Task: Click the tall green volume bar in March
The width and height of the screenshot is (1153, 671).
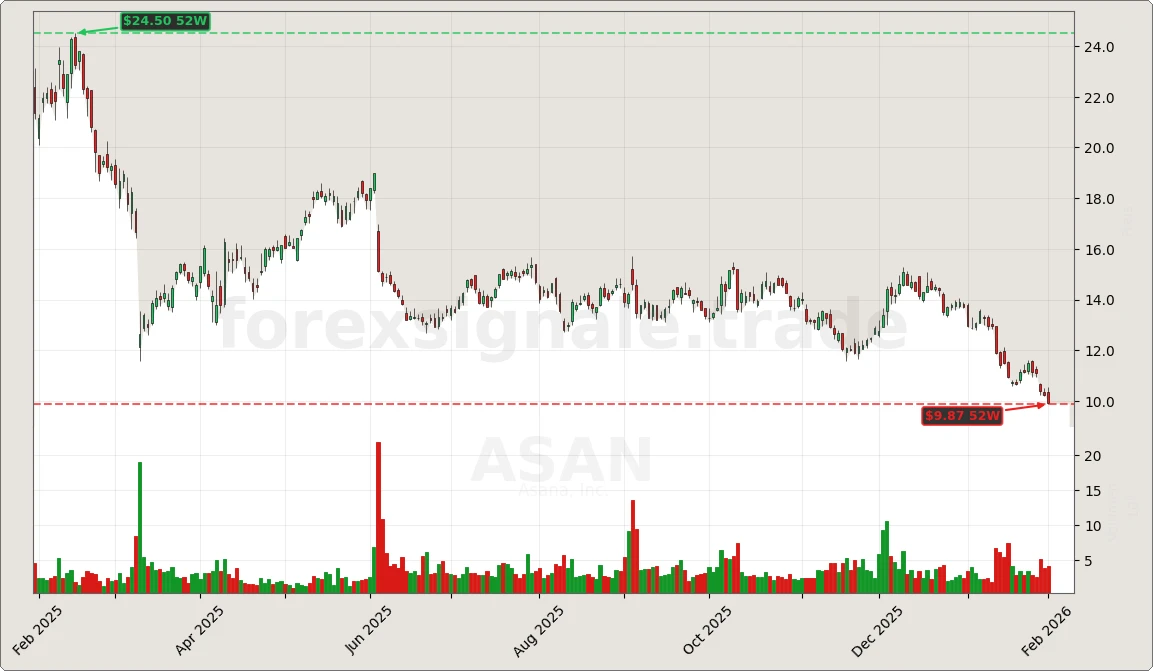Action: tap(140, 520)
